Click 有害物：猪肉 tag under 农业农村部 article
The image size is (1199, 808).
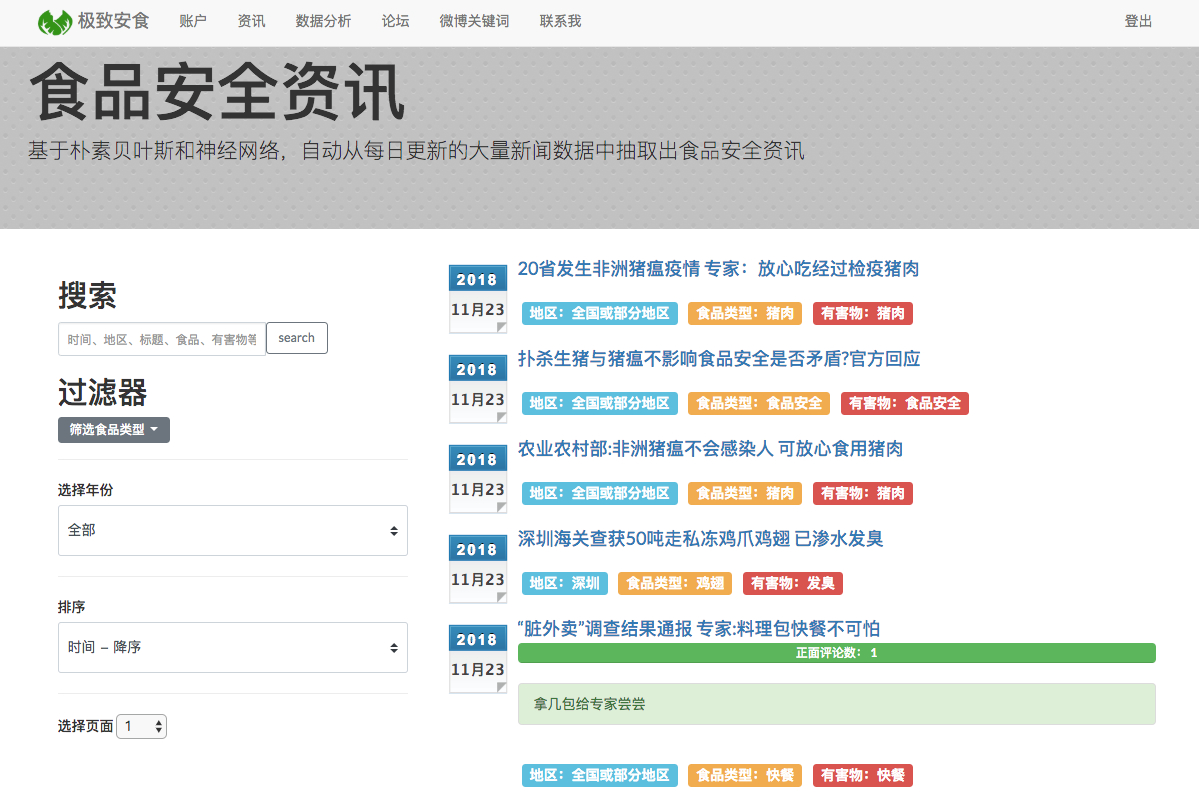pyautogui.click(x=863, y=494)
